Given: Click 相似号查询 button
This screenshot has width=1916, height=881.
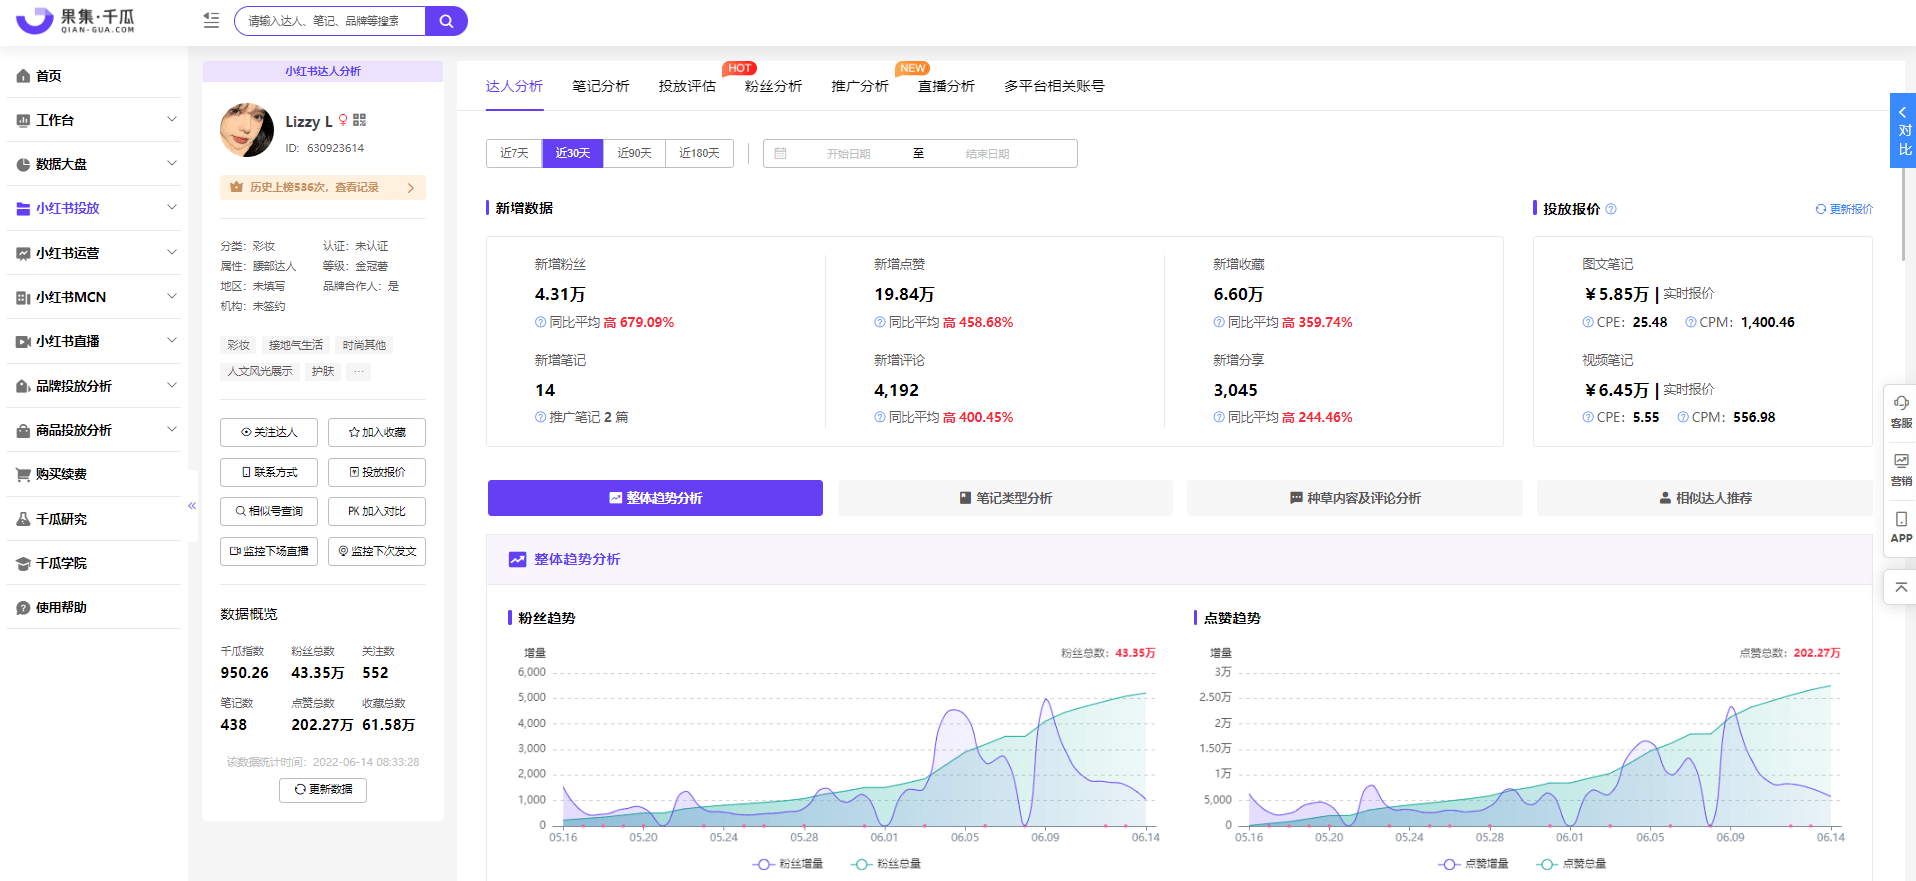Looking at the screenshot, I should tap(269, 511).
